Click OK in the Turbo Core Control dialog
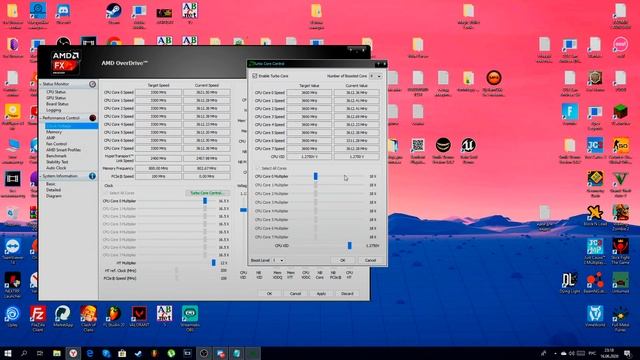The image size is (640, 360). 342,260
